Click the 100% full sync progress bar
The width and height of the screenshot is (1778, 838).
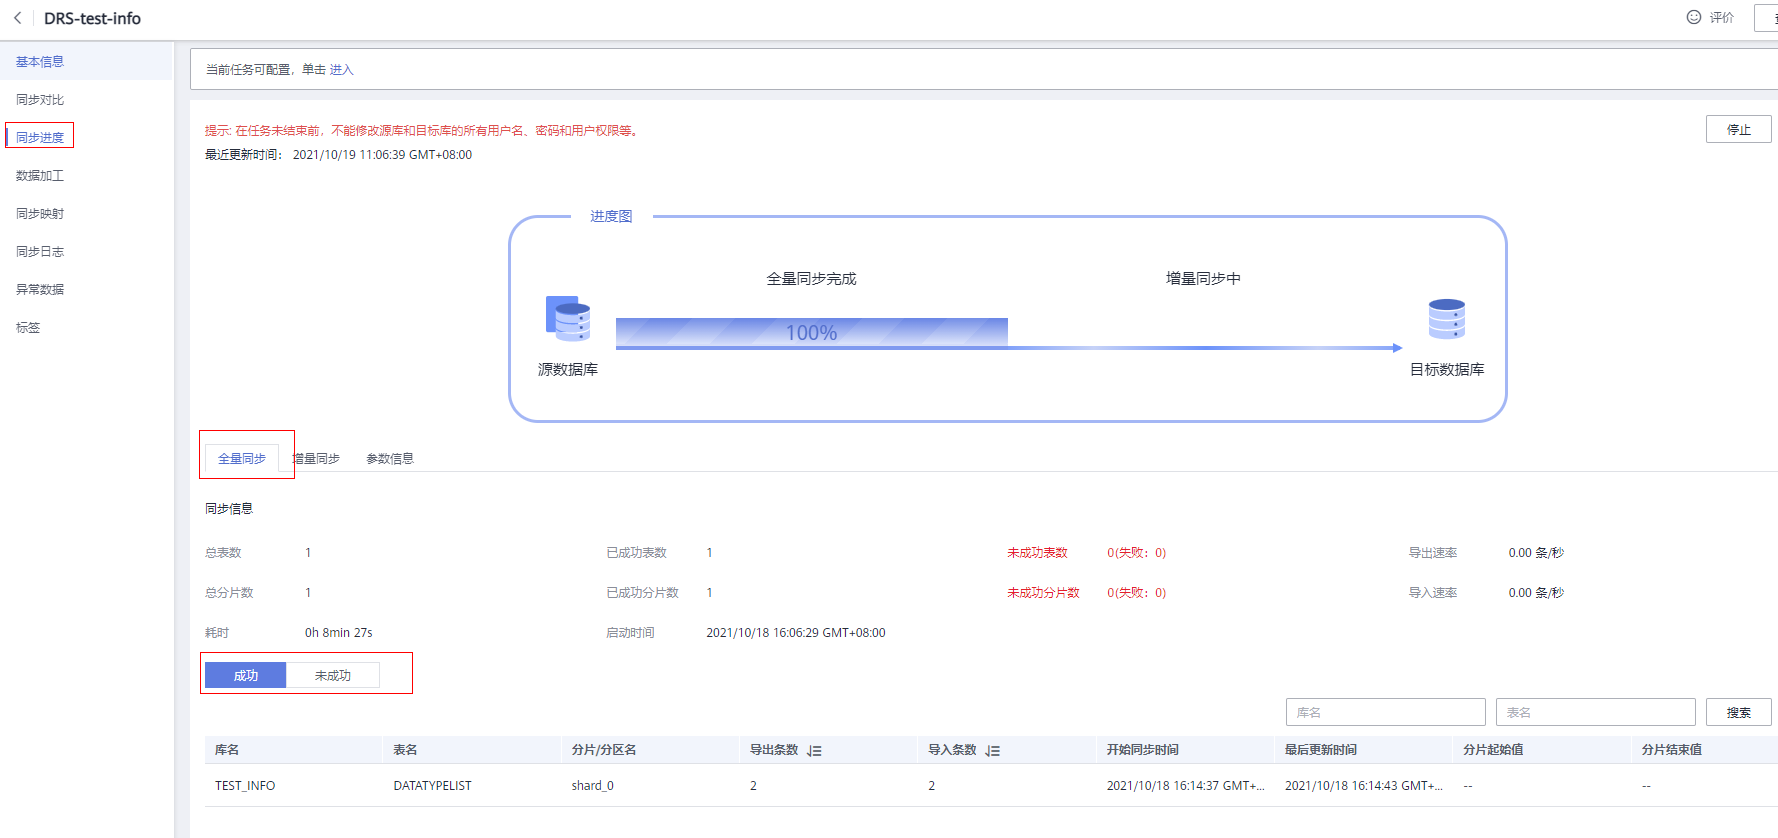tap(811, 332)
